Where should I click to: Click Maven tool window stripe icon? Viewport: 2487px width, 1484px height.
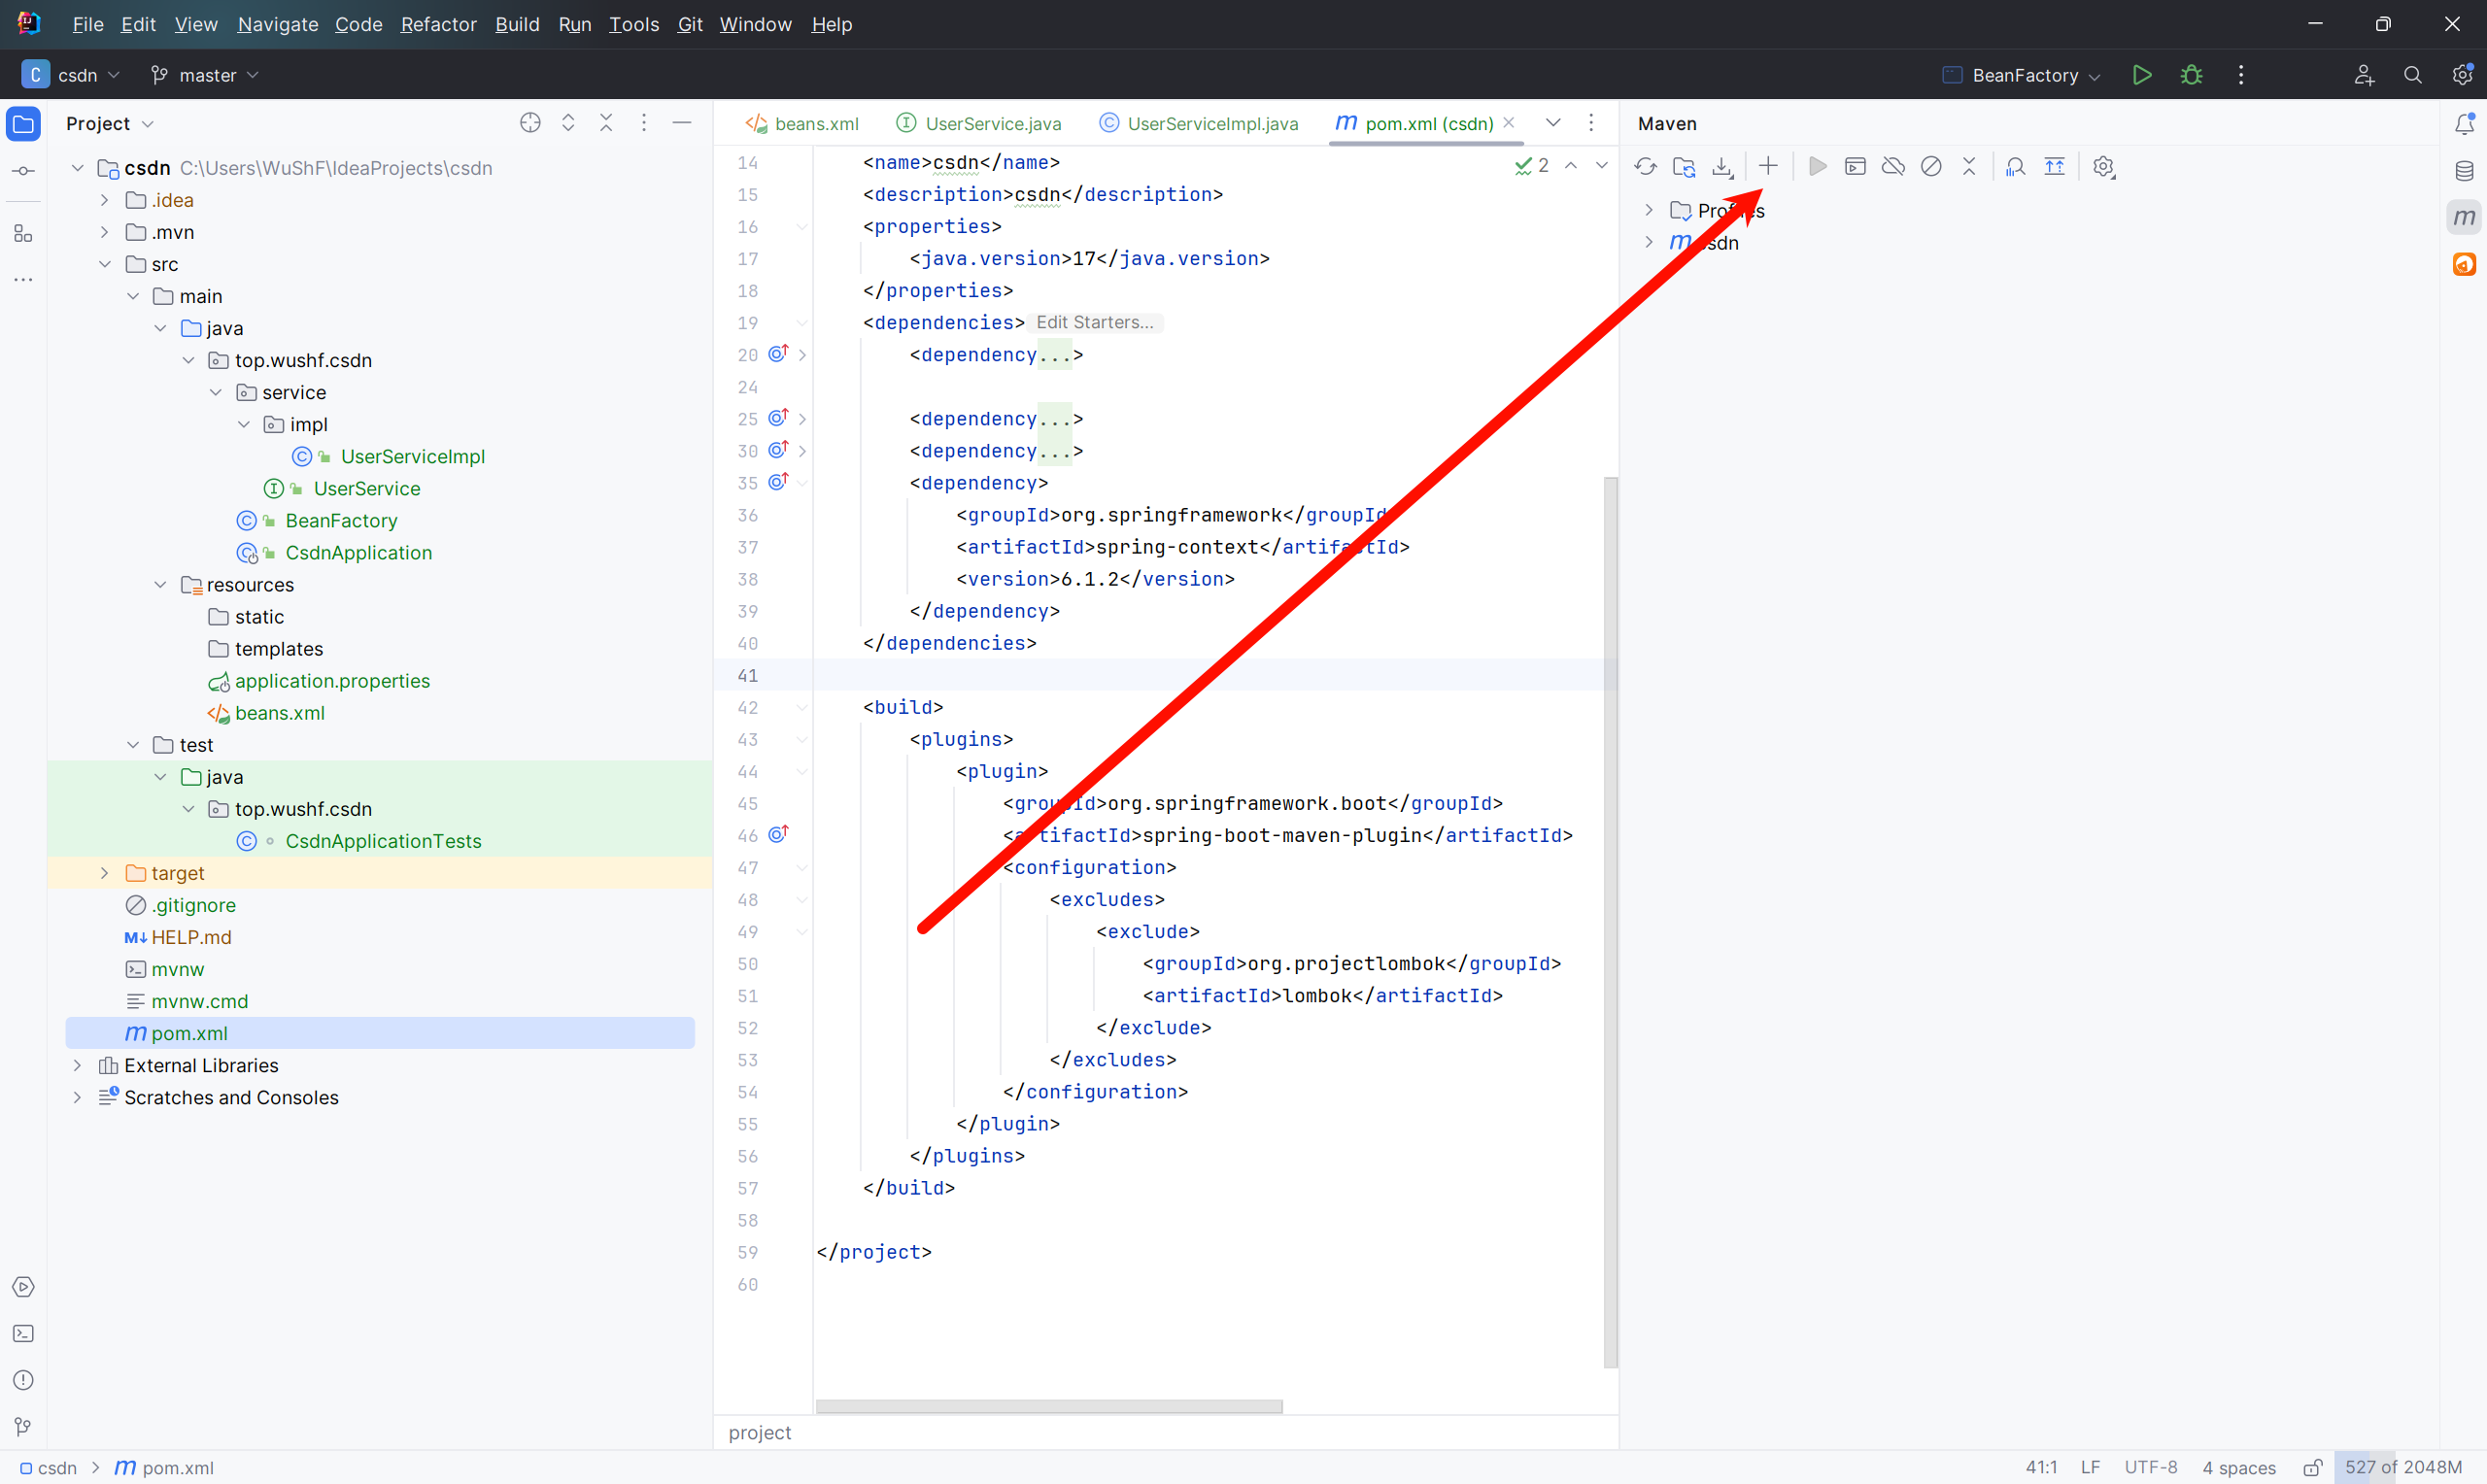tap(2464, 217)
